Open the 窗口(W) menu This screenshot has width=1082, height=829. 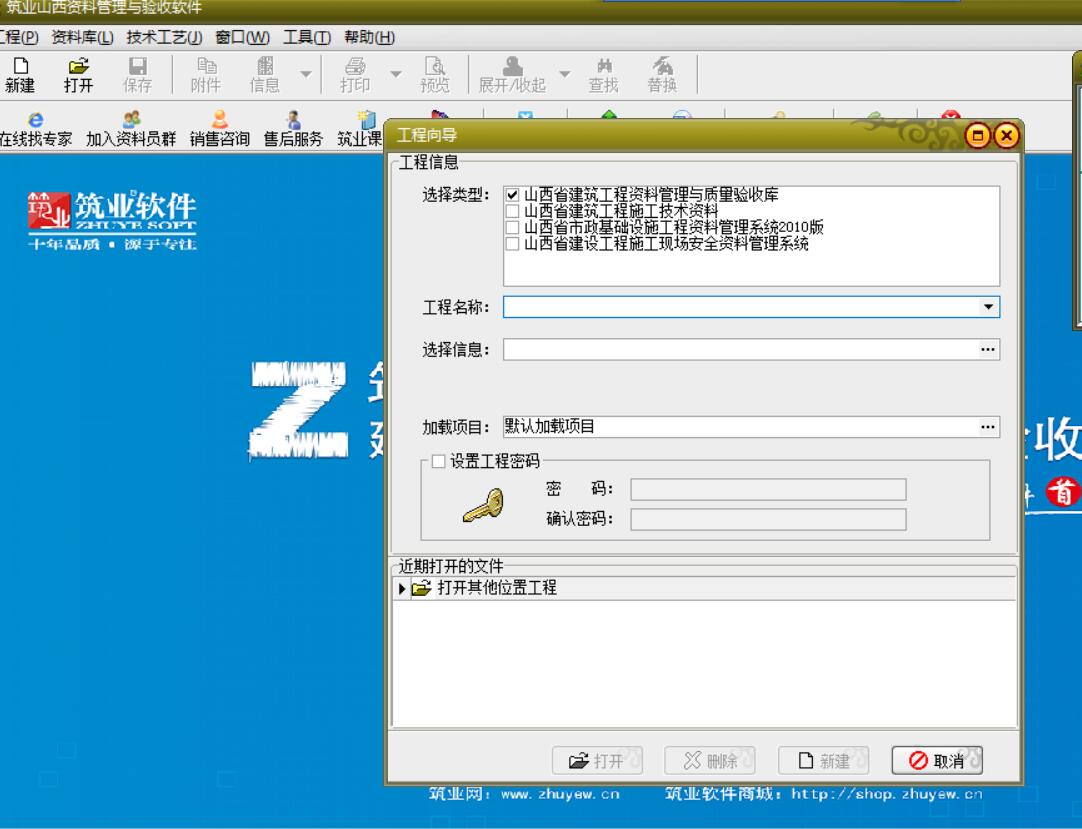(x=242, y=37)
